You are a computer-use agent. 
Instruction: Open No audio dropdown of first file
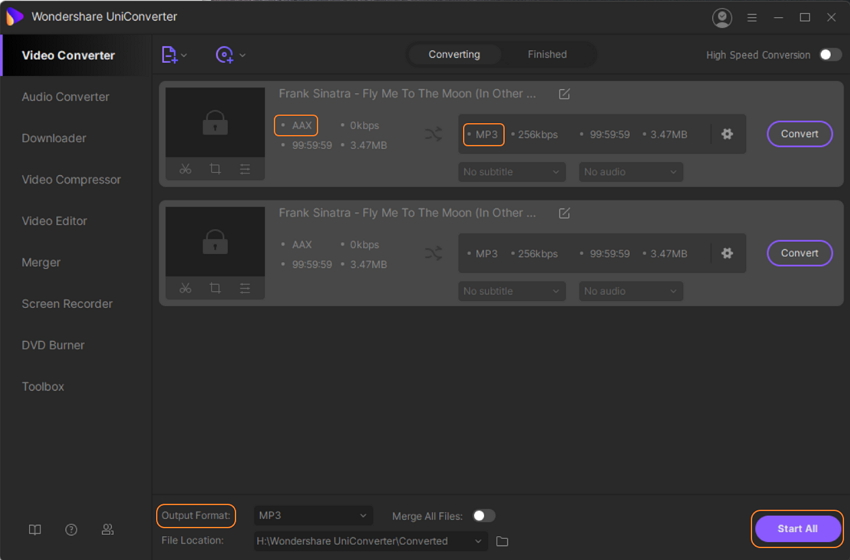click(630, 172)
